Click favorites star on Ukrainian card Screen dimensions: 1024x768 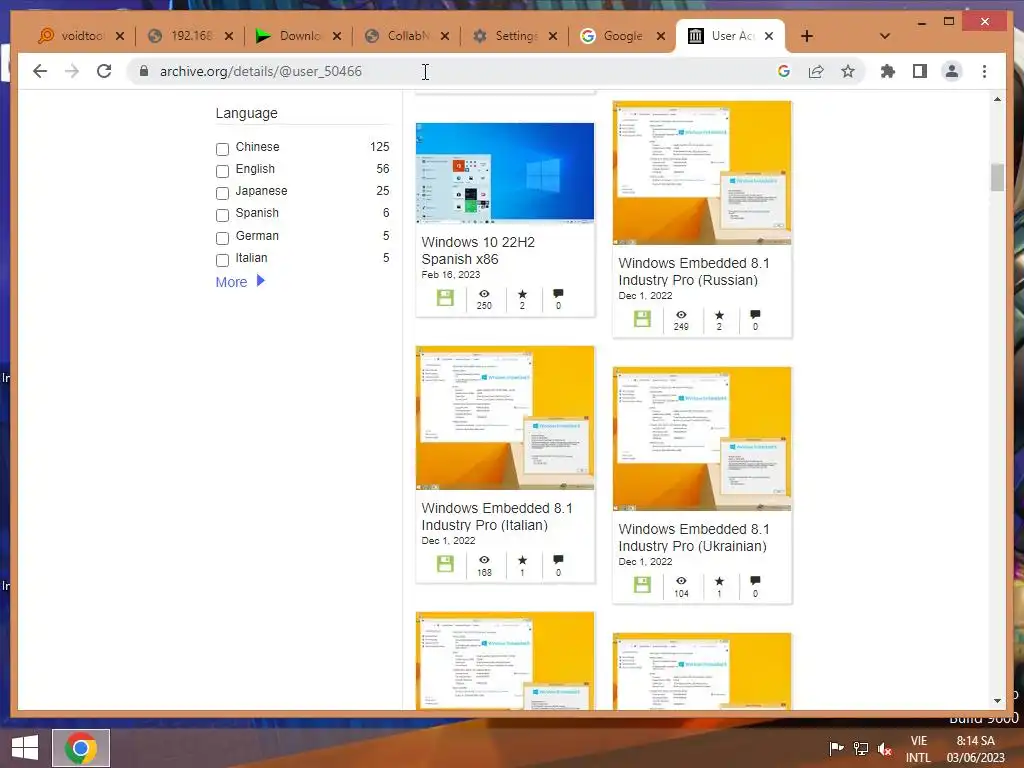click(x=719, y=581)
